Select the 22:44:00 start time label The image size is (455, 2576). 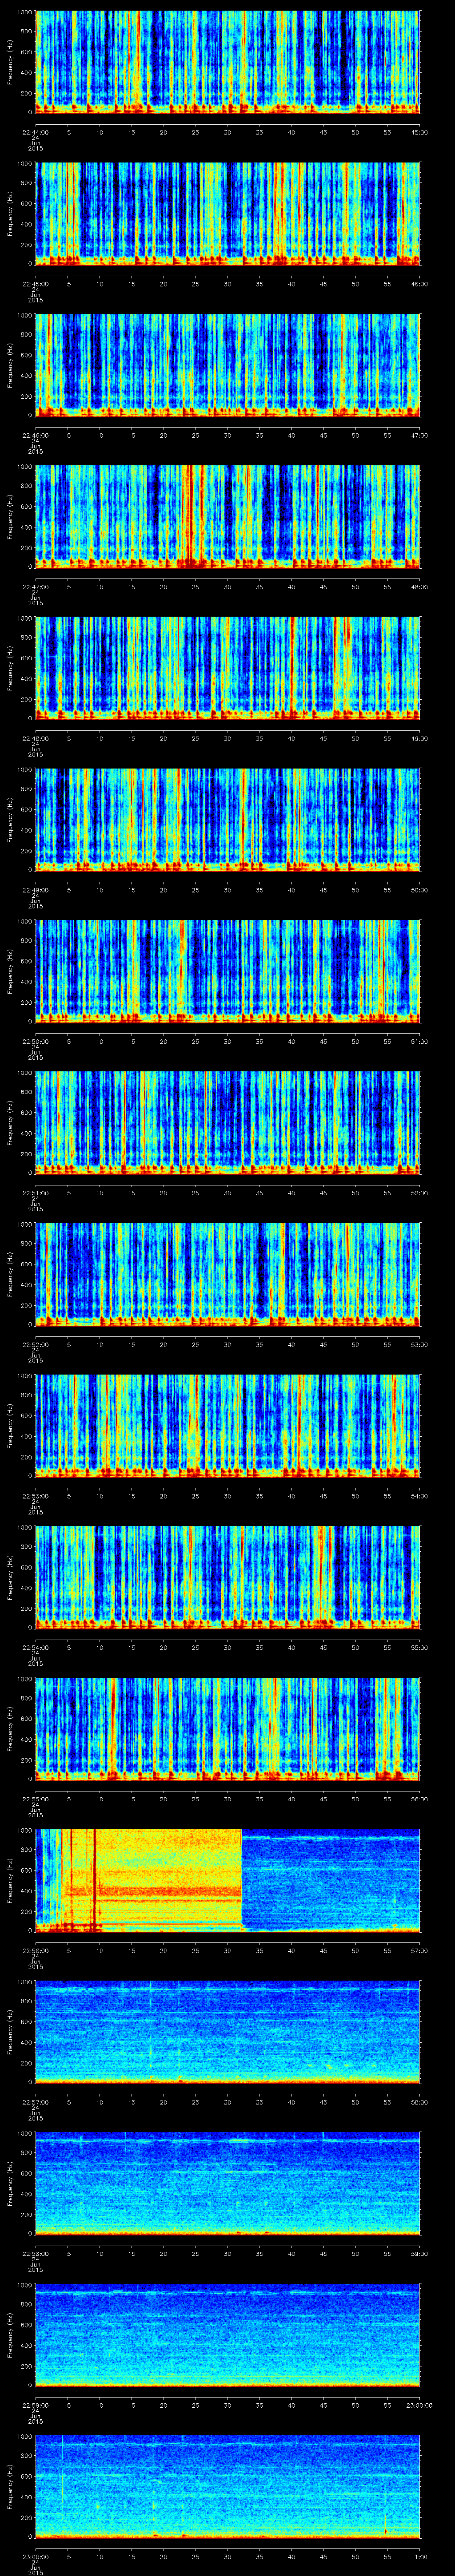(36, 131)
